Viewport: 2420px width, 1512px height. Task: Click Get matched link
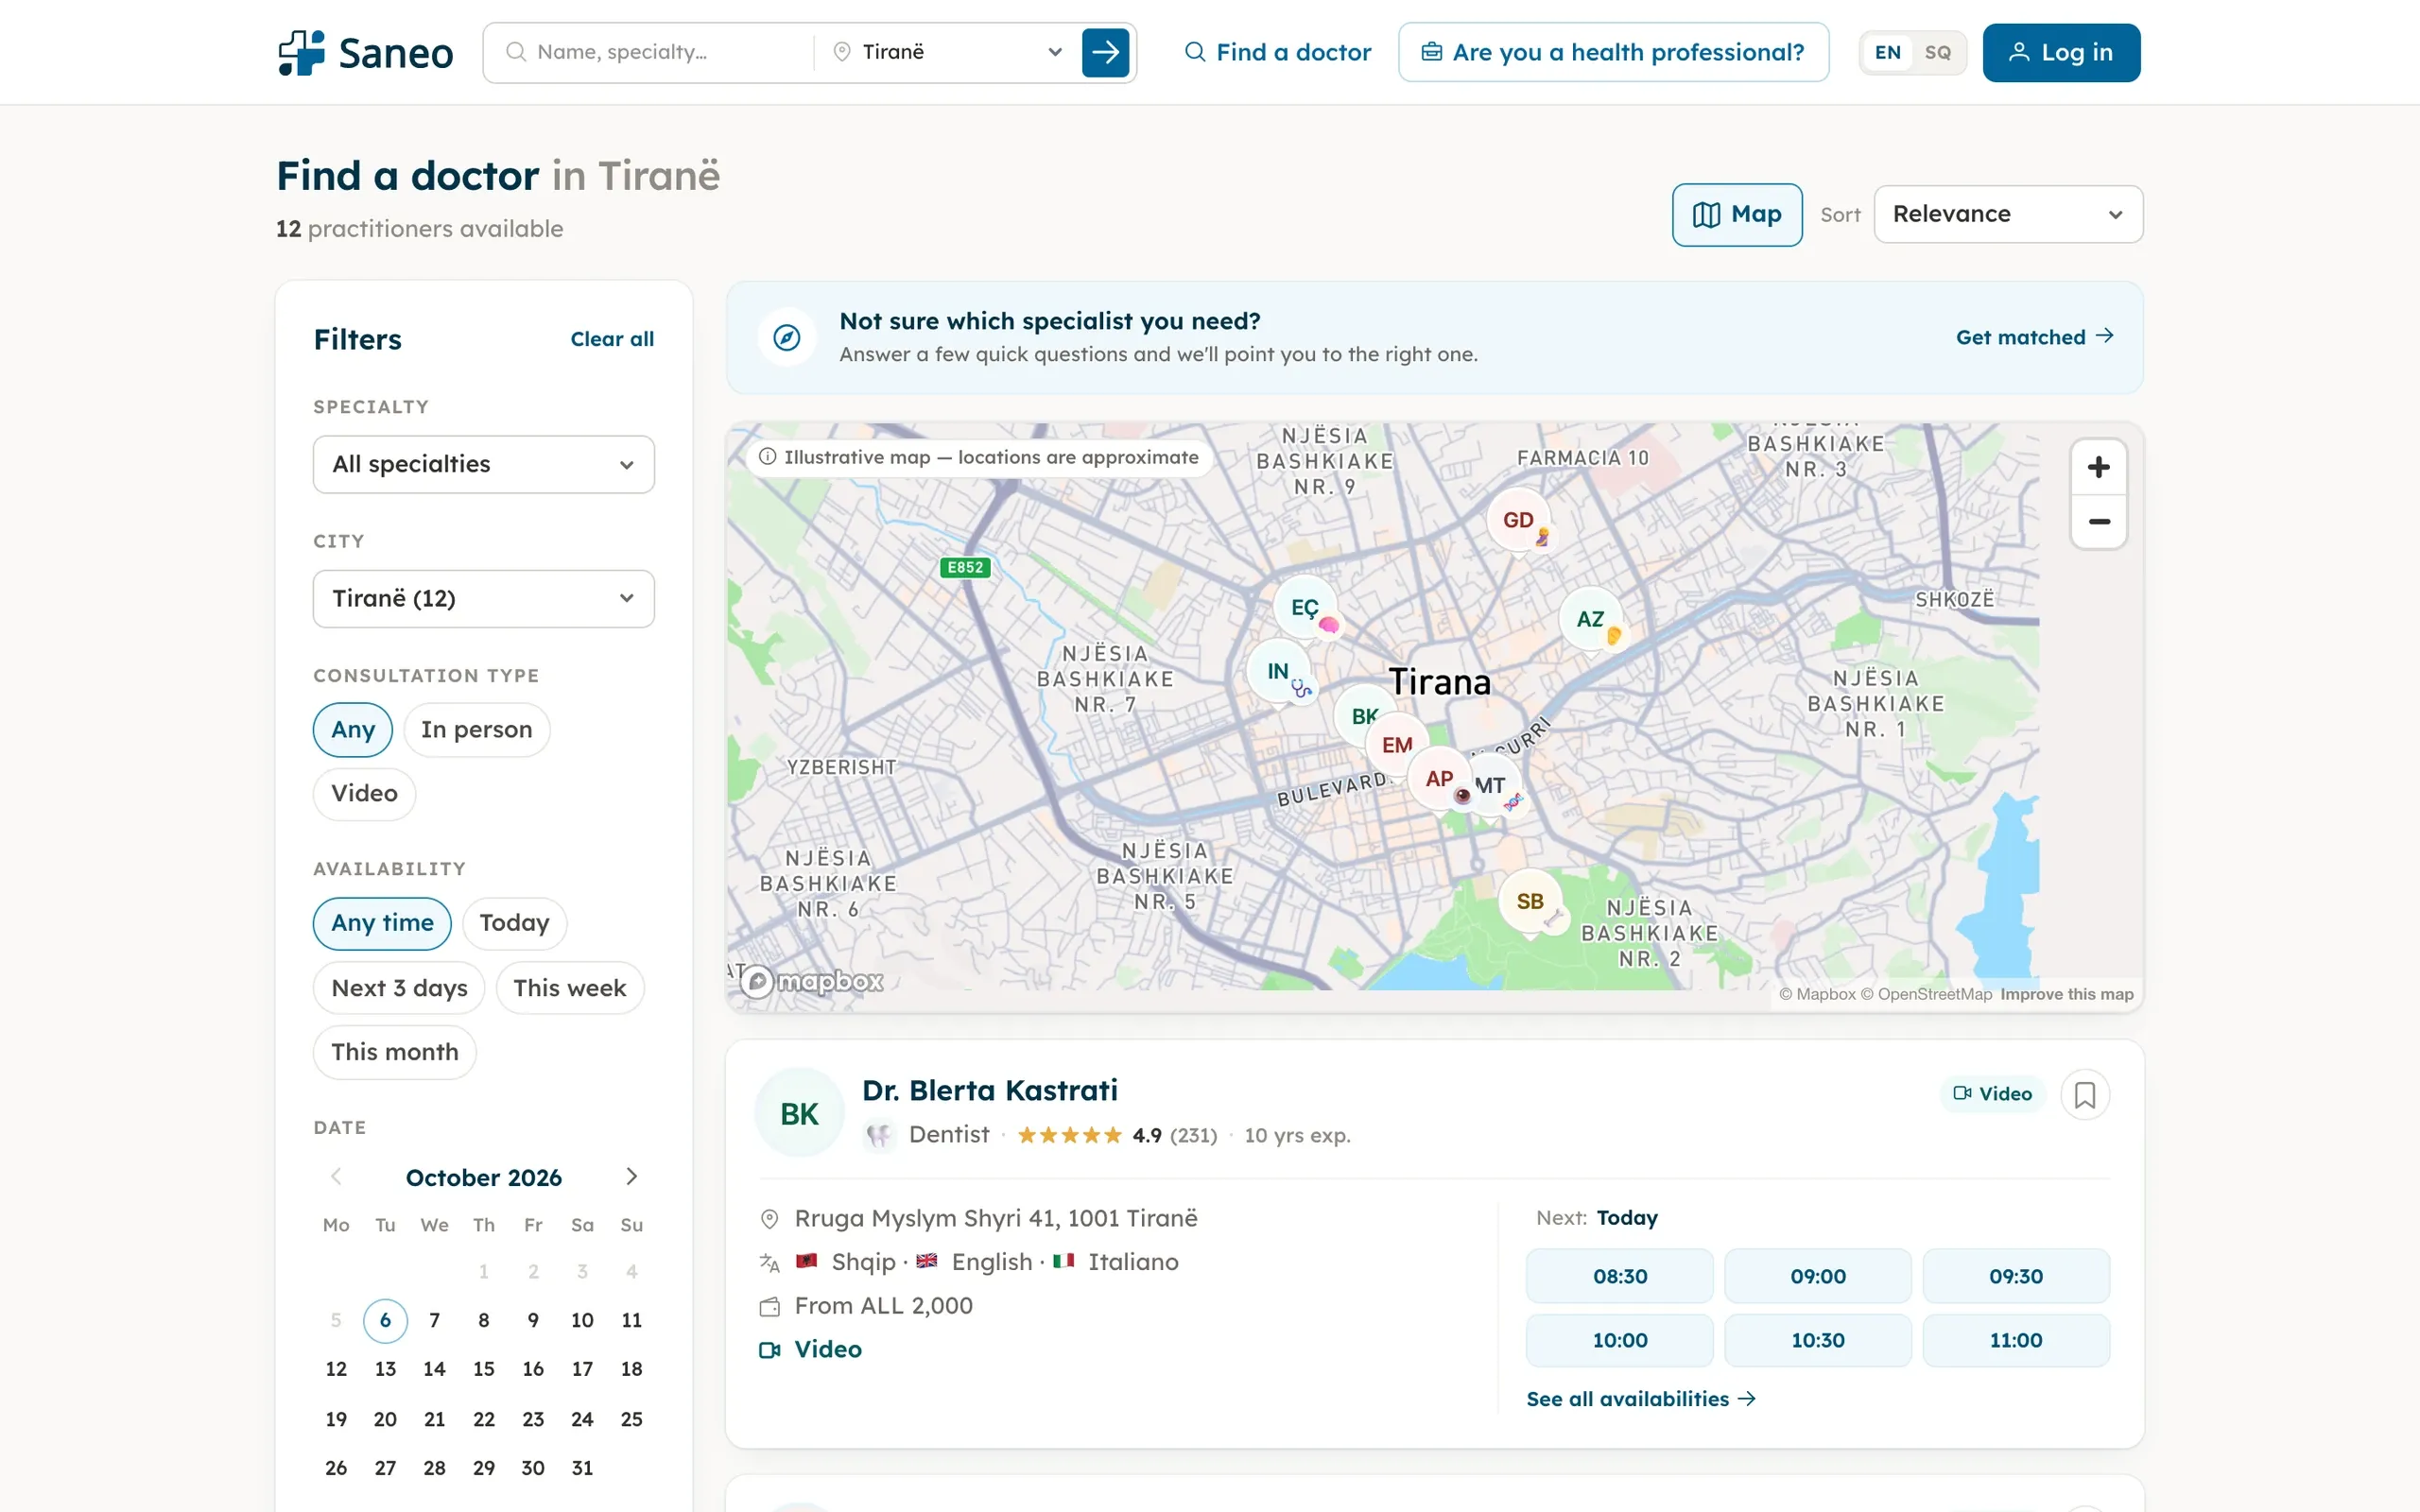[2034, 337]
